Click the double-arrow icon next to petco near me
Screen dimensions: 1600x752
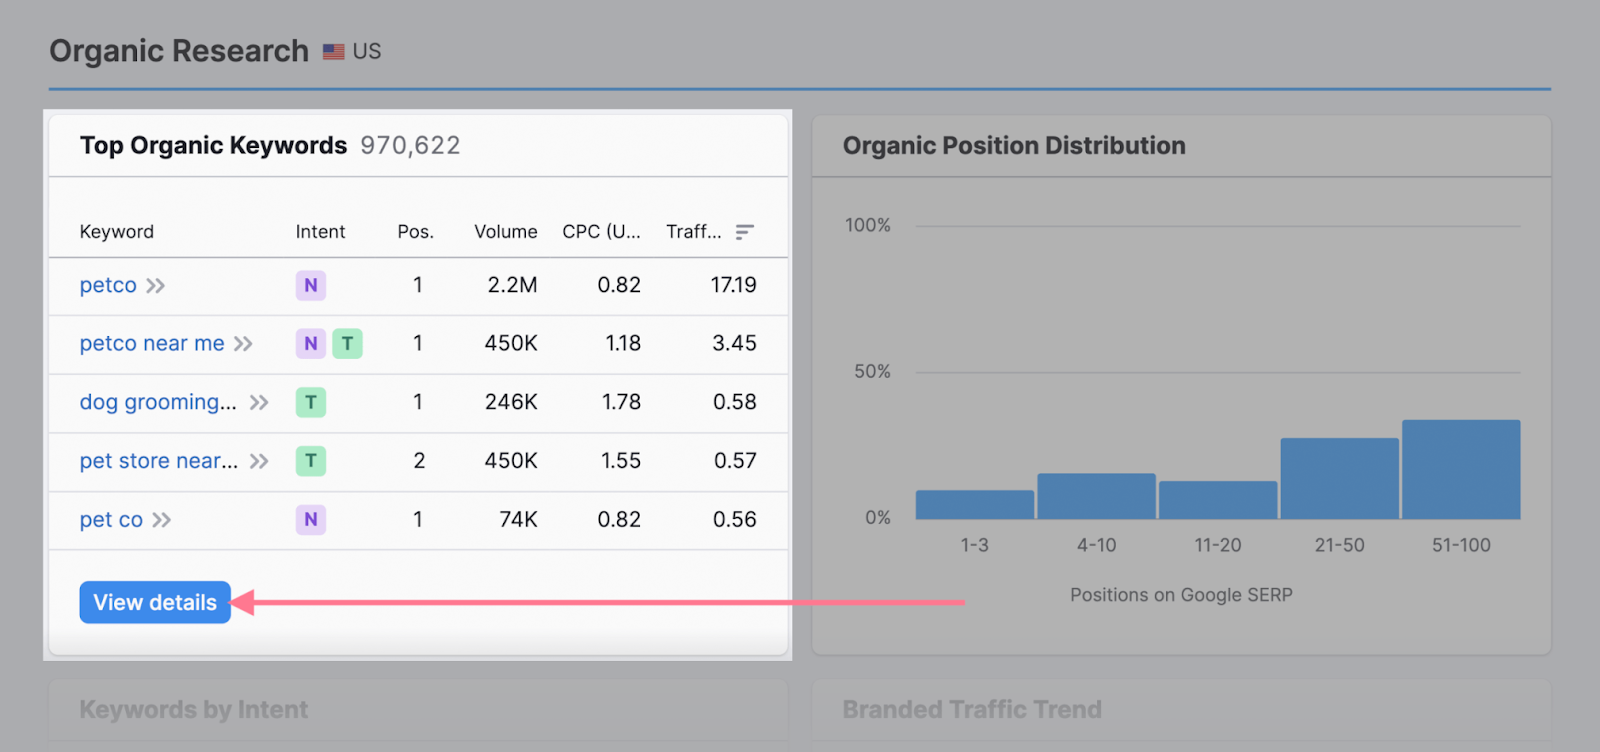(x=243, y=344)
